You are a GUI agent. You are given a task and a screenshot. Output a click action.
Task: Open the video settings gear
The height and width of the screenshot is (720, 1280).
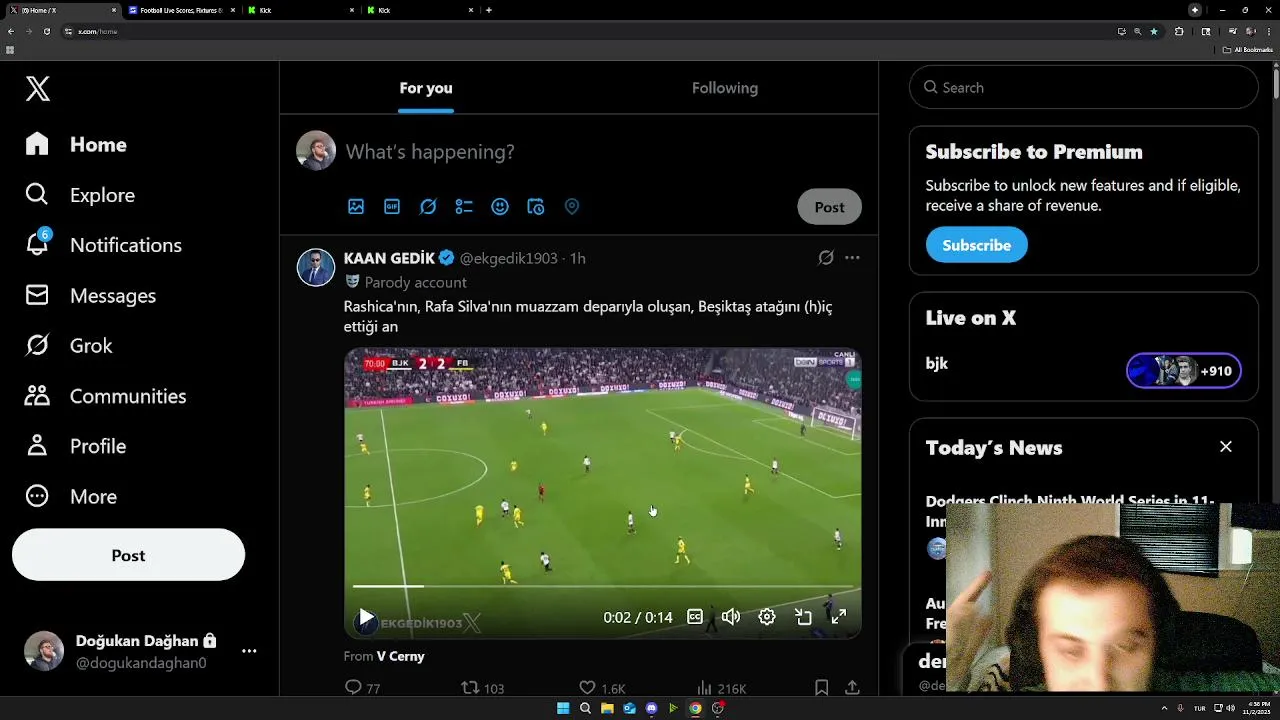pos(767,617)
